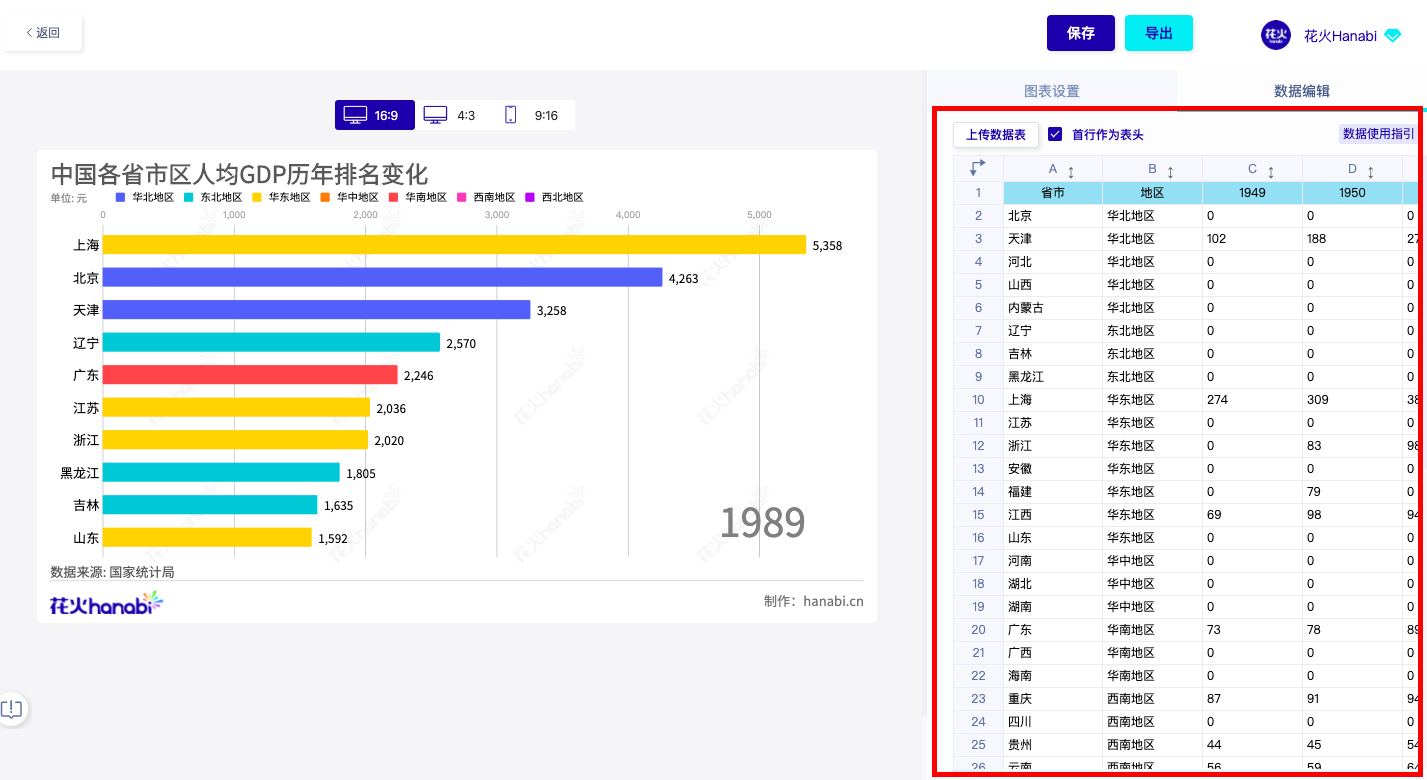
Task: Toggle 华北地区 legend item
Action: click(x=145, y=198)
